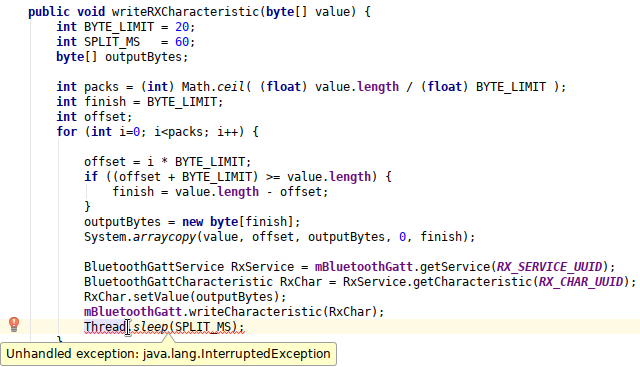Click writeCharacteristic(RxChar) call

[282, 312]
